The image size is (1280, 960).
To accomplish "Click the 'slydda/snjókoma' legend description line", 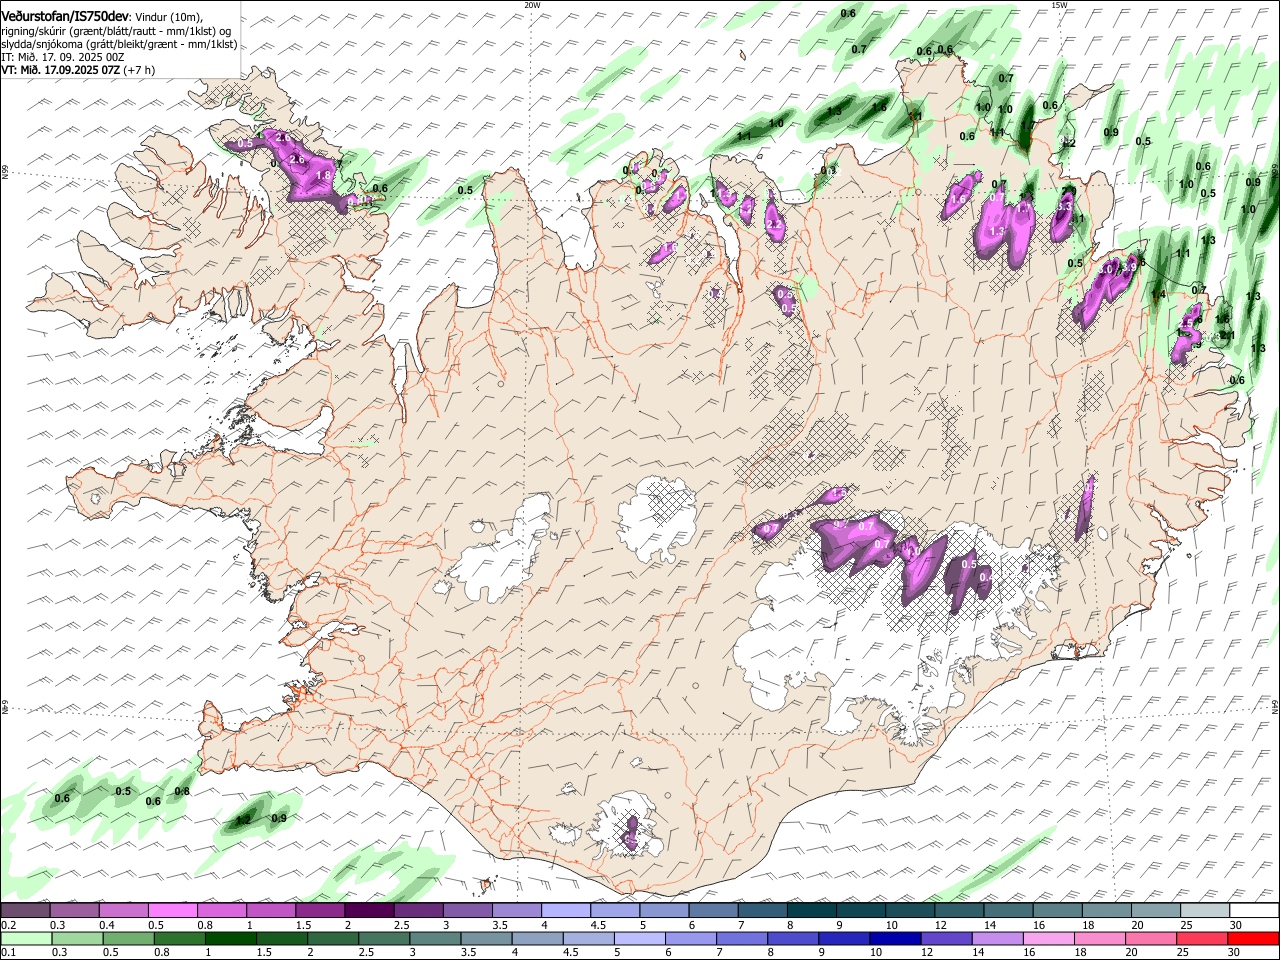I will coord(119,44).
